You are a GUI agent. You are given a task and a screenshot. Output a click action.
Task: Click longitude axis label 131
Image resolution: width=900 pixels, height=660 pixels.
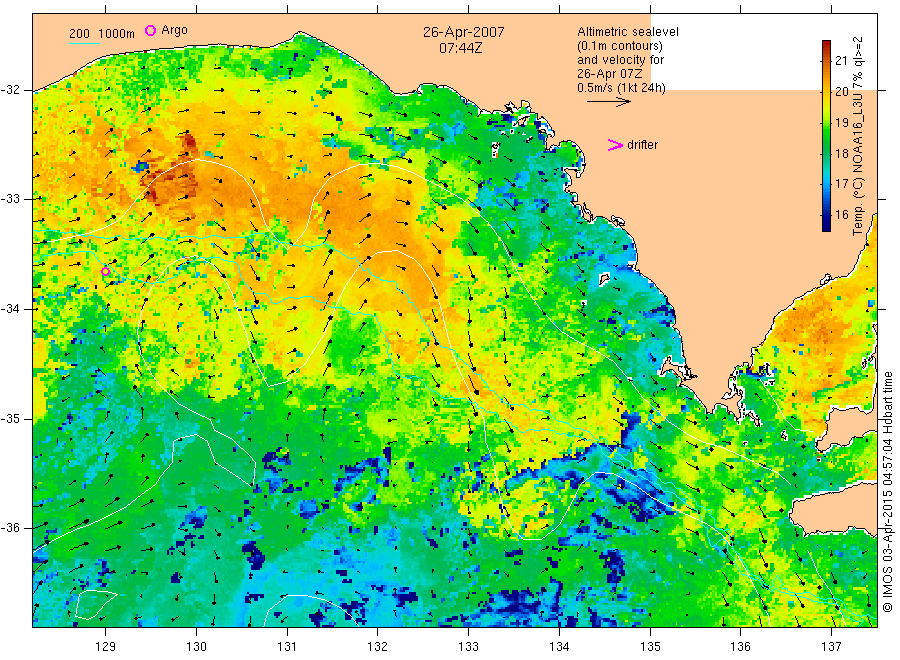click(x=287, y=647)
